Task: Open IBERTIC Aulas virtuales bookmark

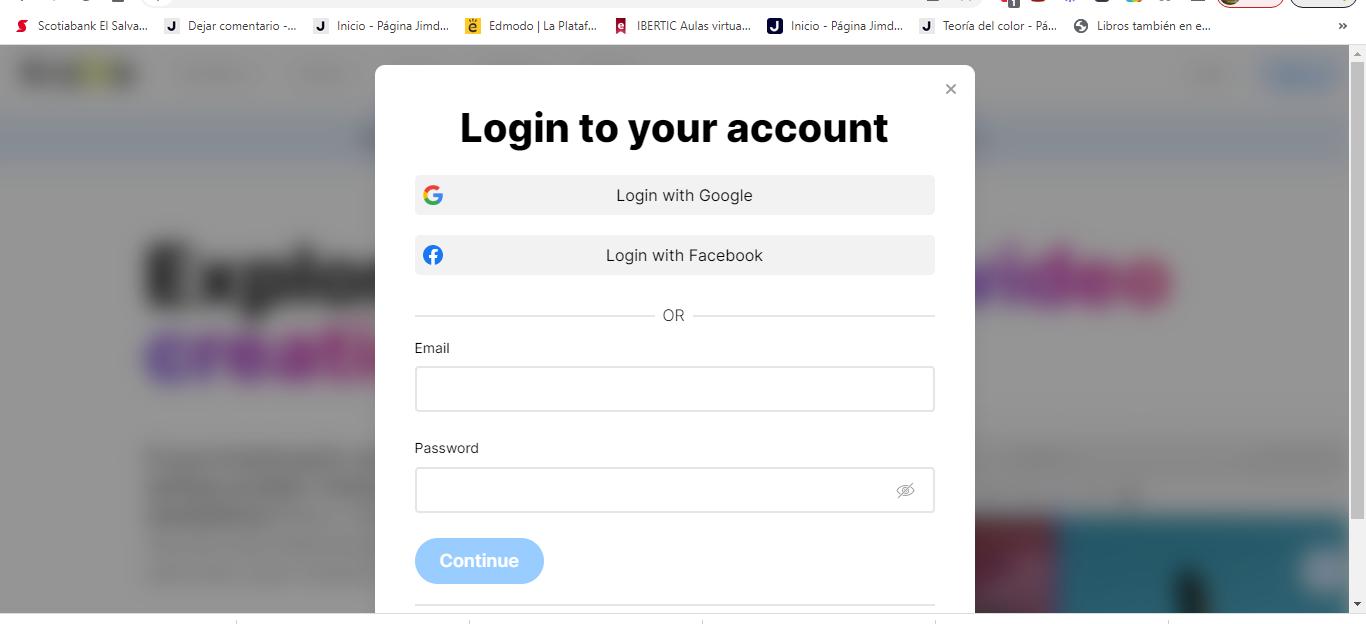Action: [683, 26]
